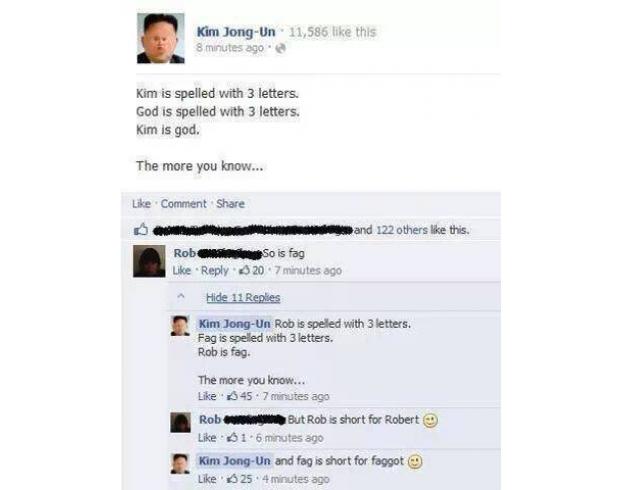Click thumbs-up count 25 on last reply

coord(240,479)
